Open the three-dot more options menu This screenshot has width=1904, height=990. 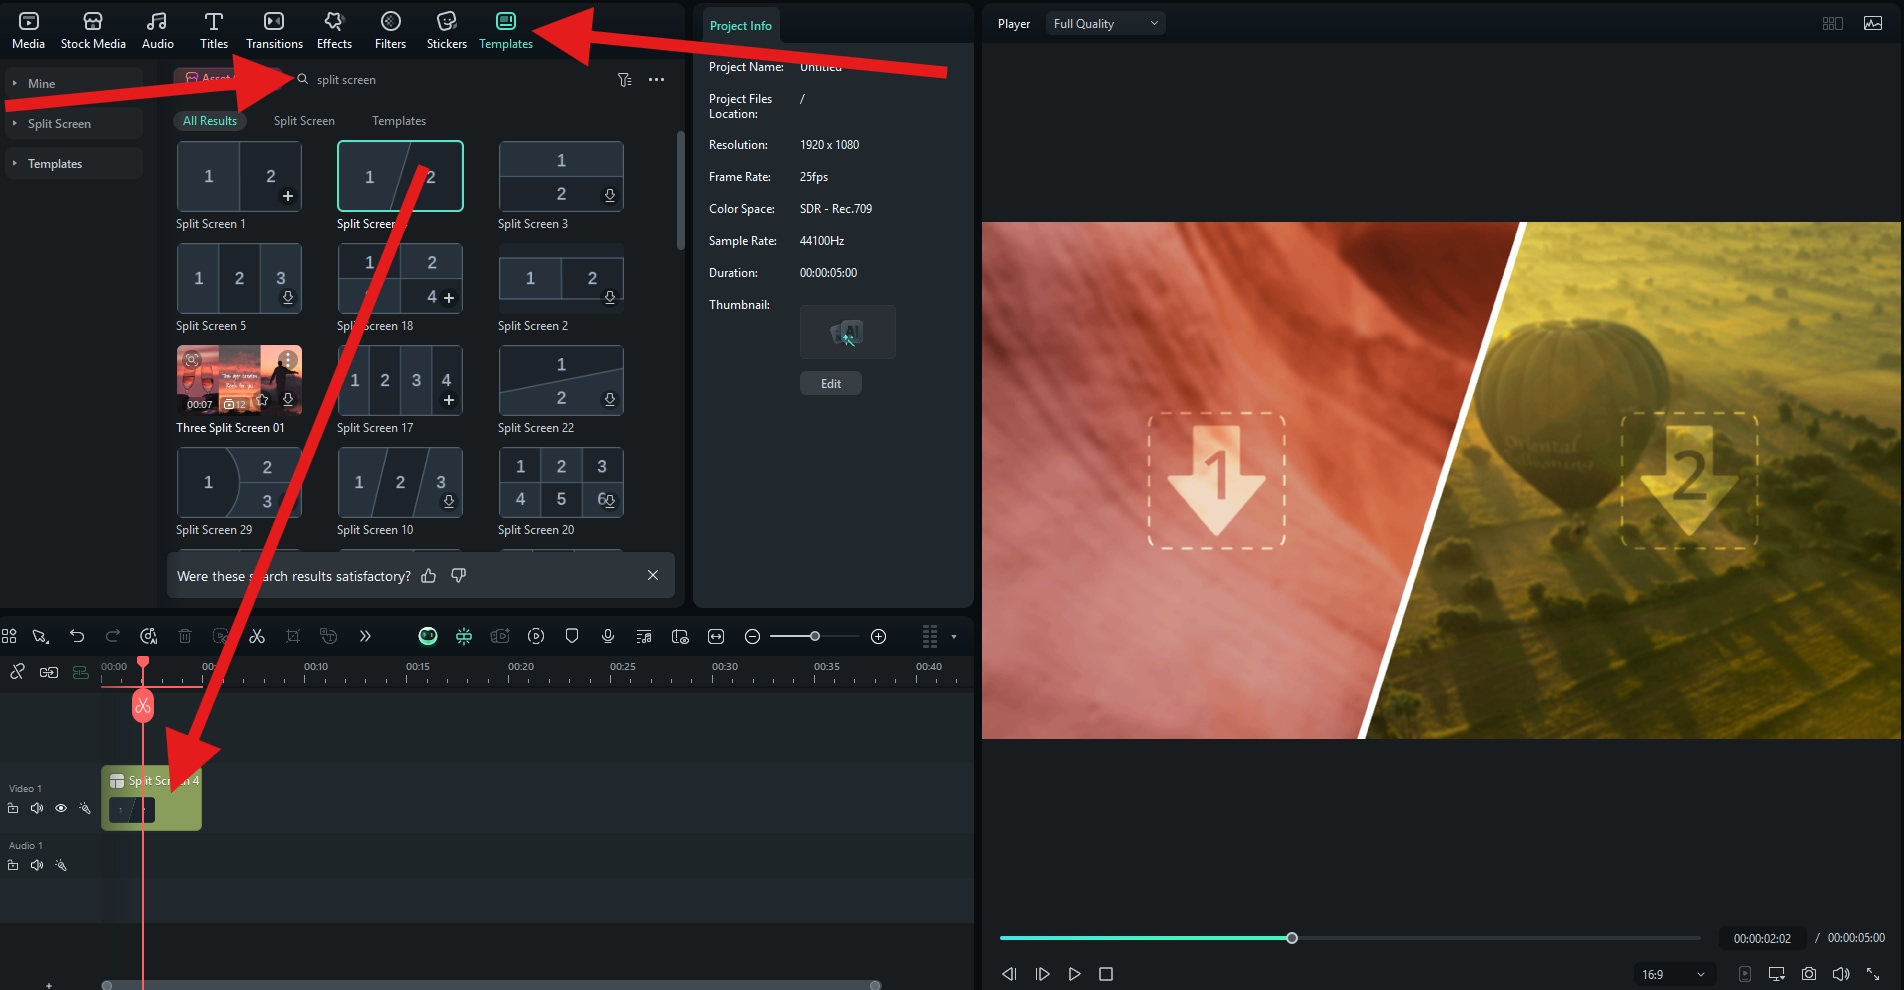pyautogui.click(x=656, y=80)
